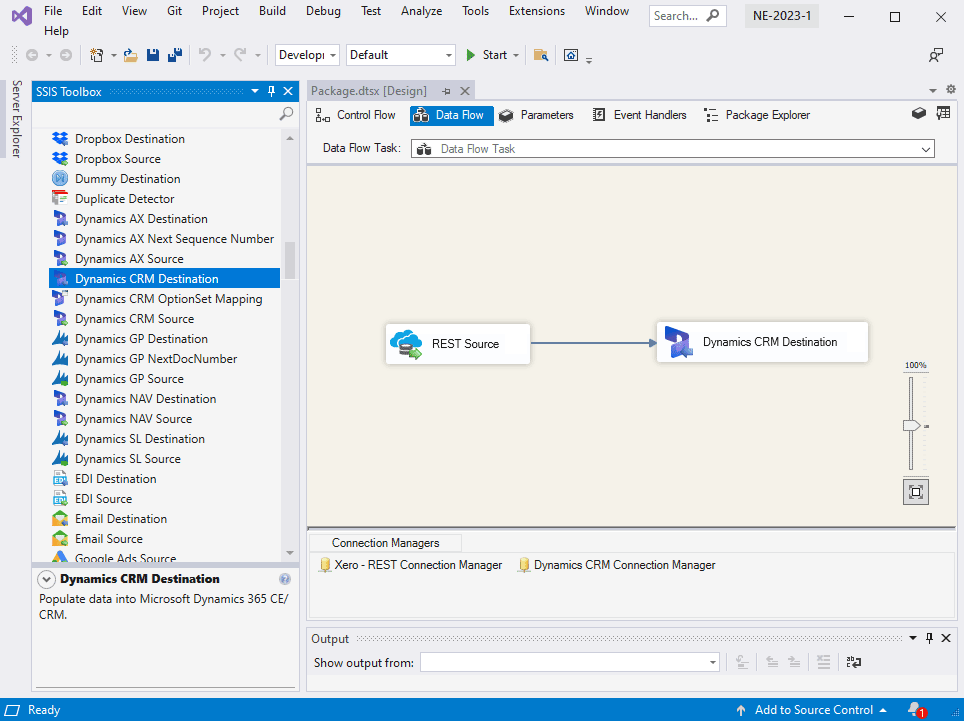
Task: Select Dynamics CRM Connection Manager
Action: [617, 565]
